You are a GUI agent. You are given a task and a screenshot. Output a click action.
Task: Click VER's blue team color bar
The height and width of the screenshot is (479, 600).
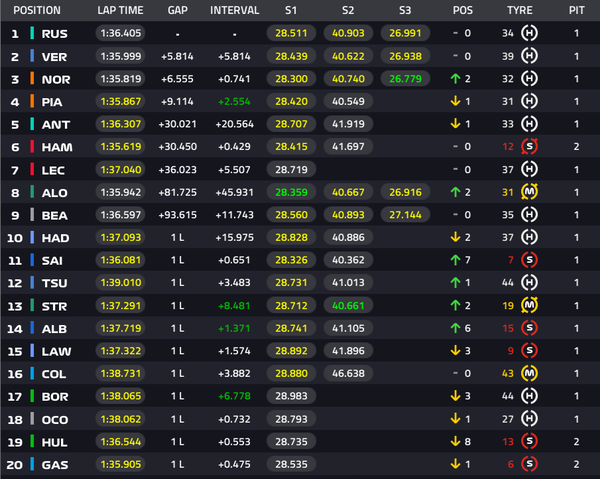[32, 56]
